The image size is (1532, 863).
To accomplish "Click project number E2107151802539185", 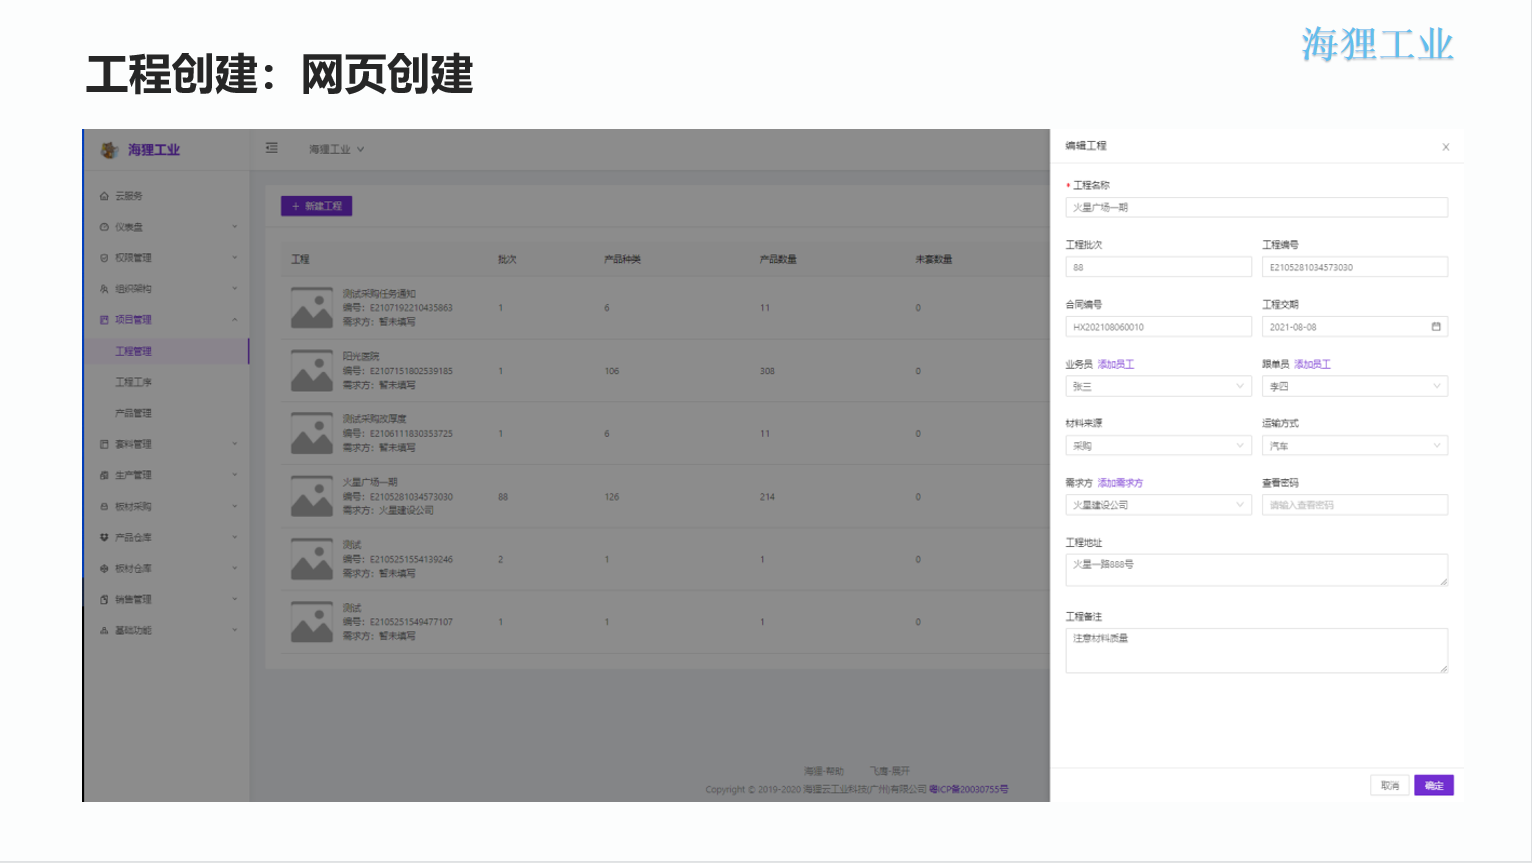I will [x=411, y=371].
